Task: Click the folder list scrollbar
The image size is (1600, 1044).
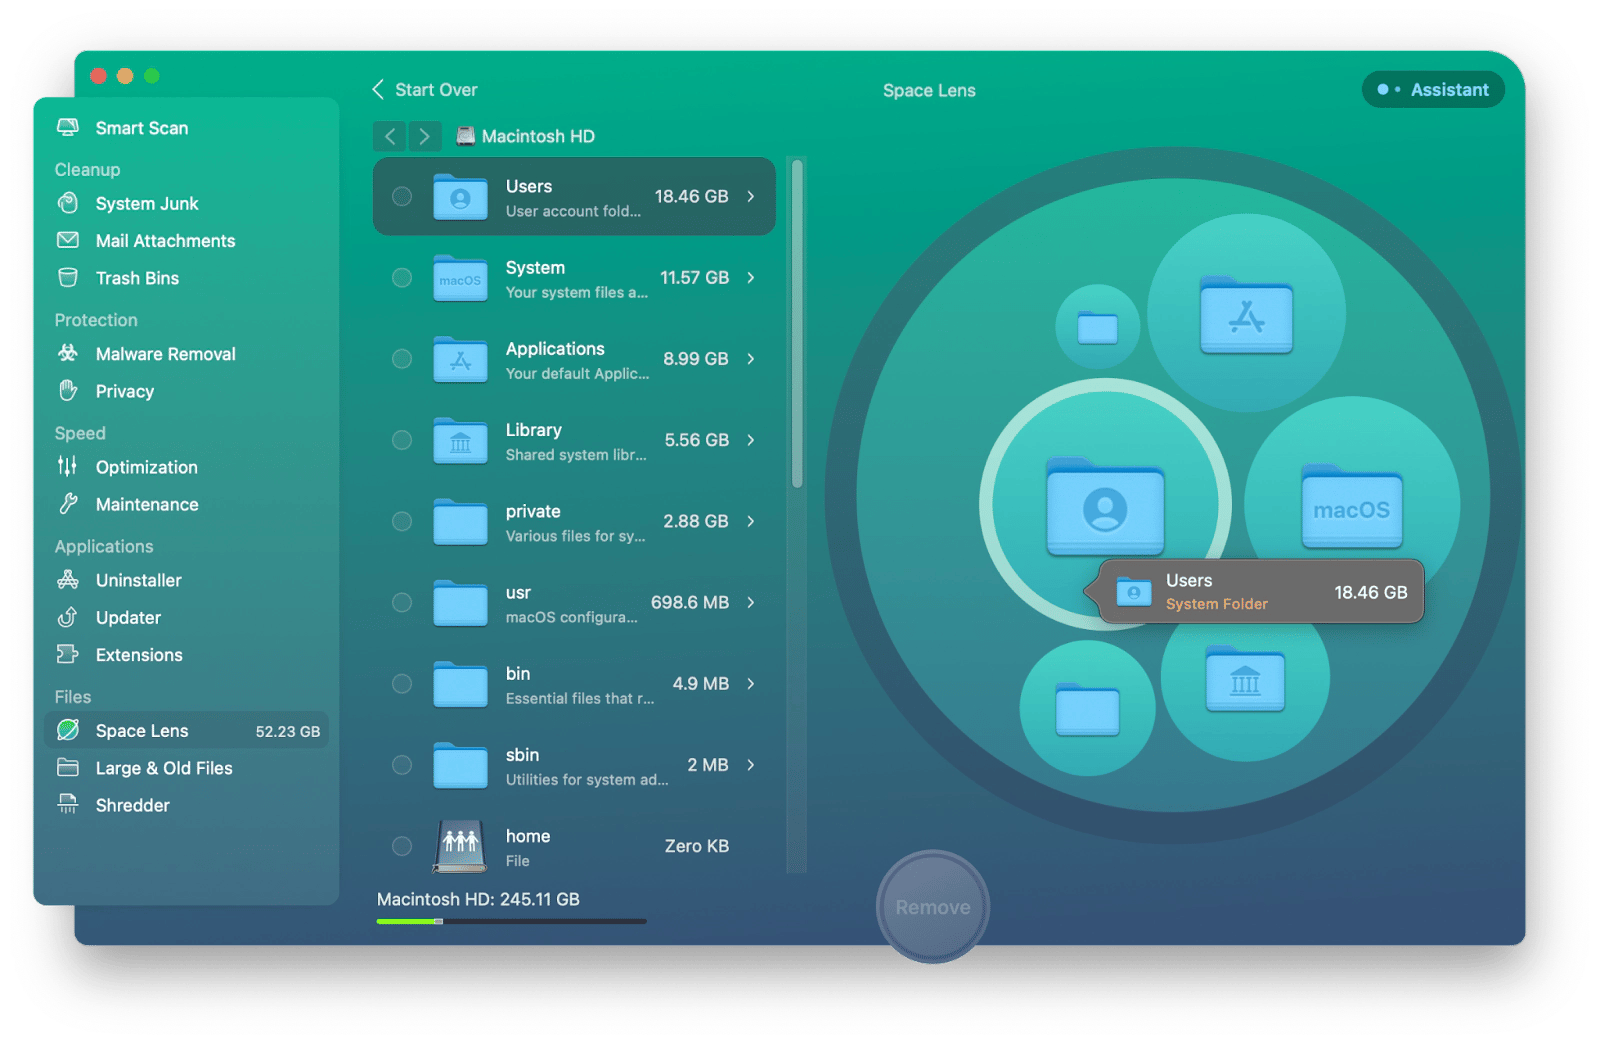Action: [797, 324]
